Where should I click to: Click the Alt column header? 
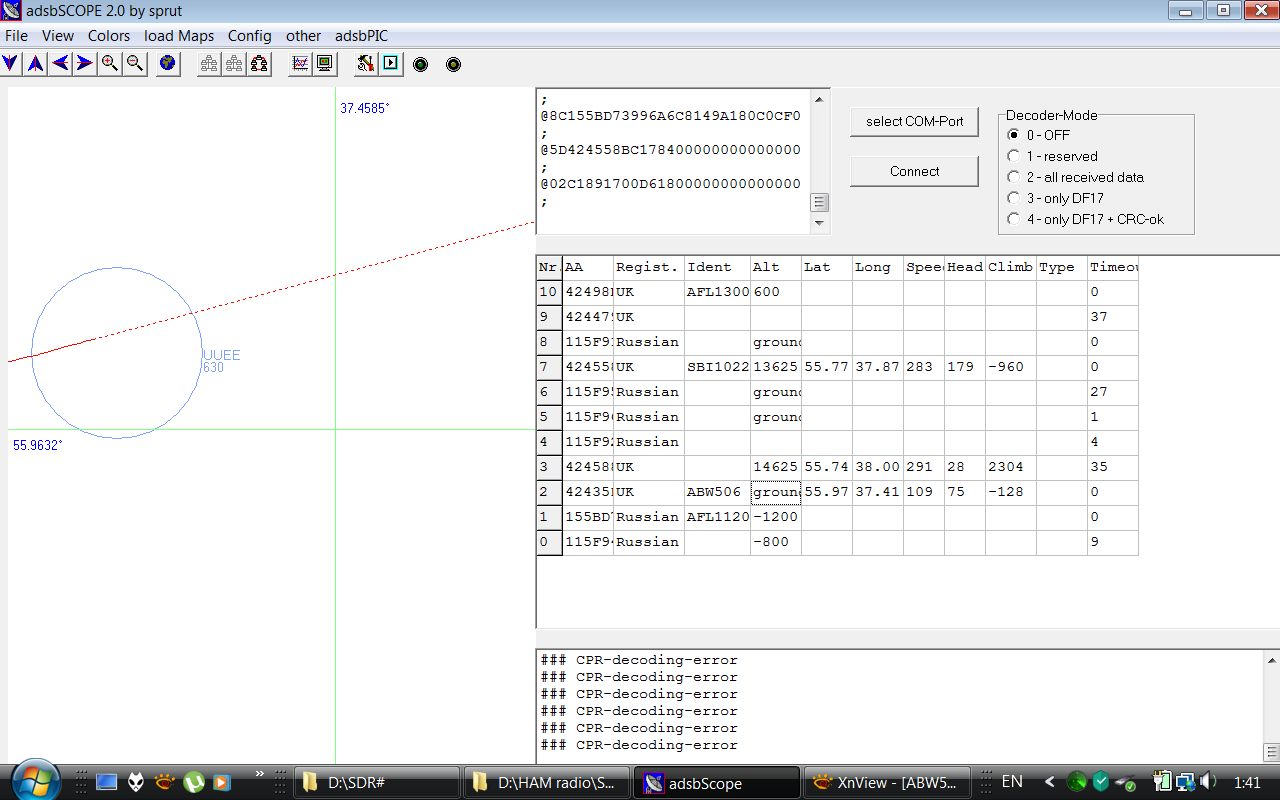[776, 267]
